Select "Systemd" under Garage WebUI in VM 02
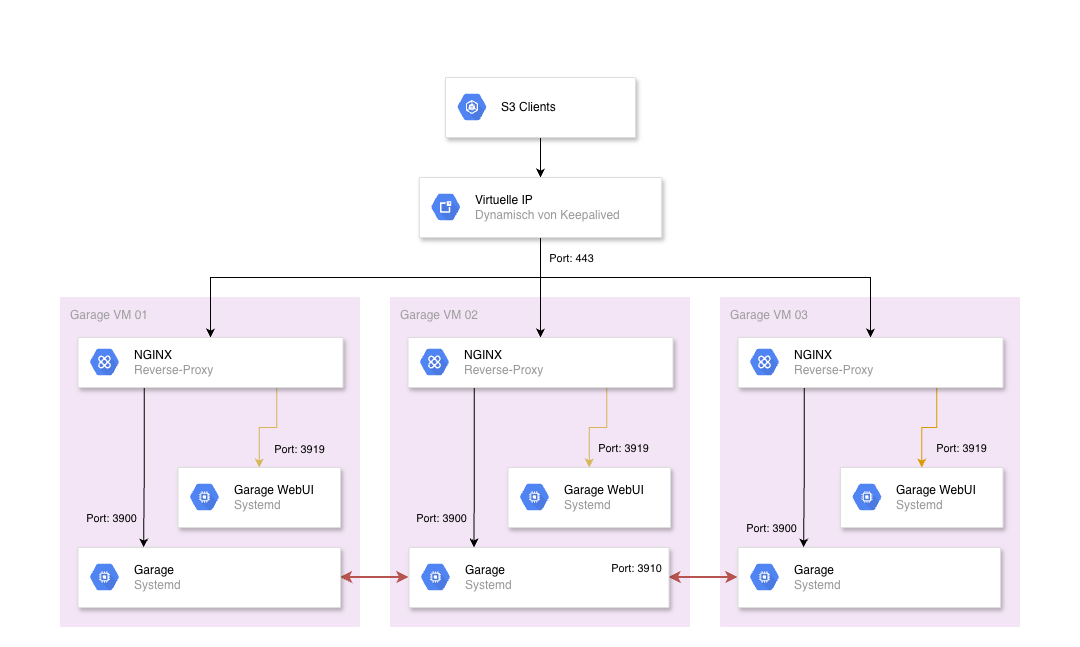 pos(587,505)
